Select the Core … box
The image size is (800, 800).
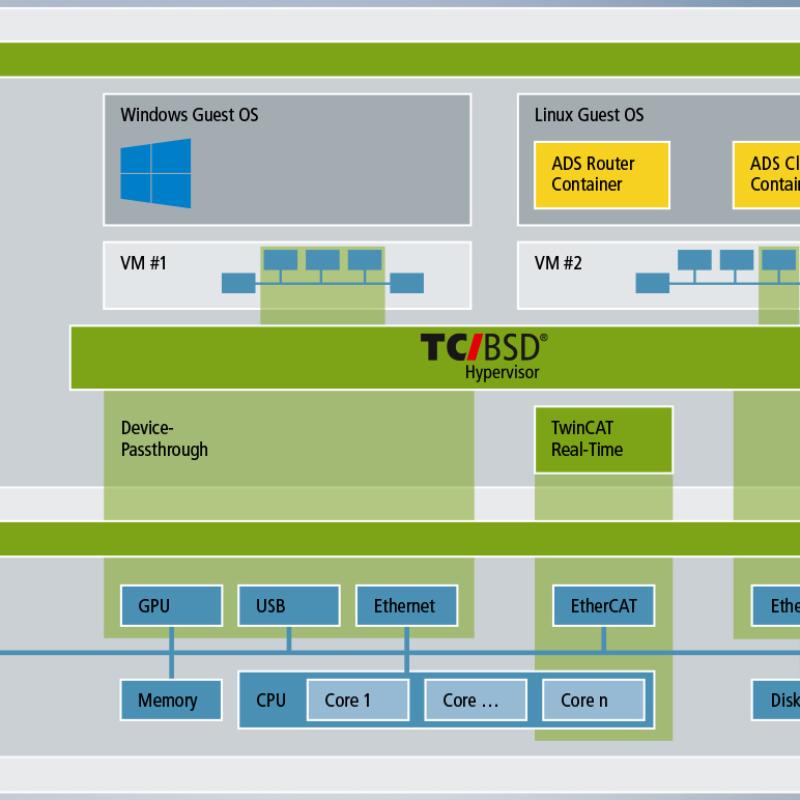tap(476, 700)
